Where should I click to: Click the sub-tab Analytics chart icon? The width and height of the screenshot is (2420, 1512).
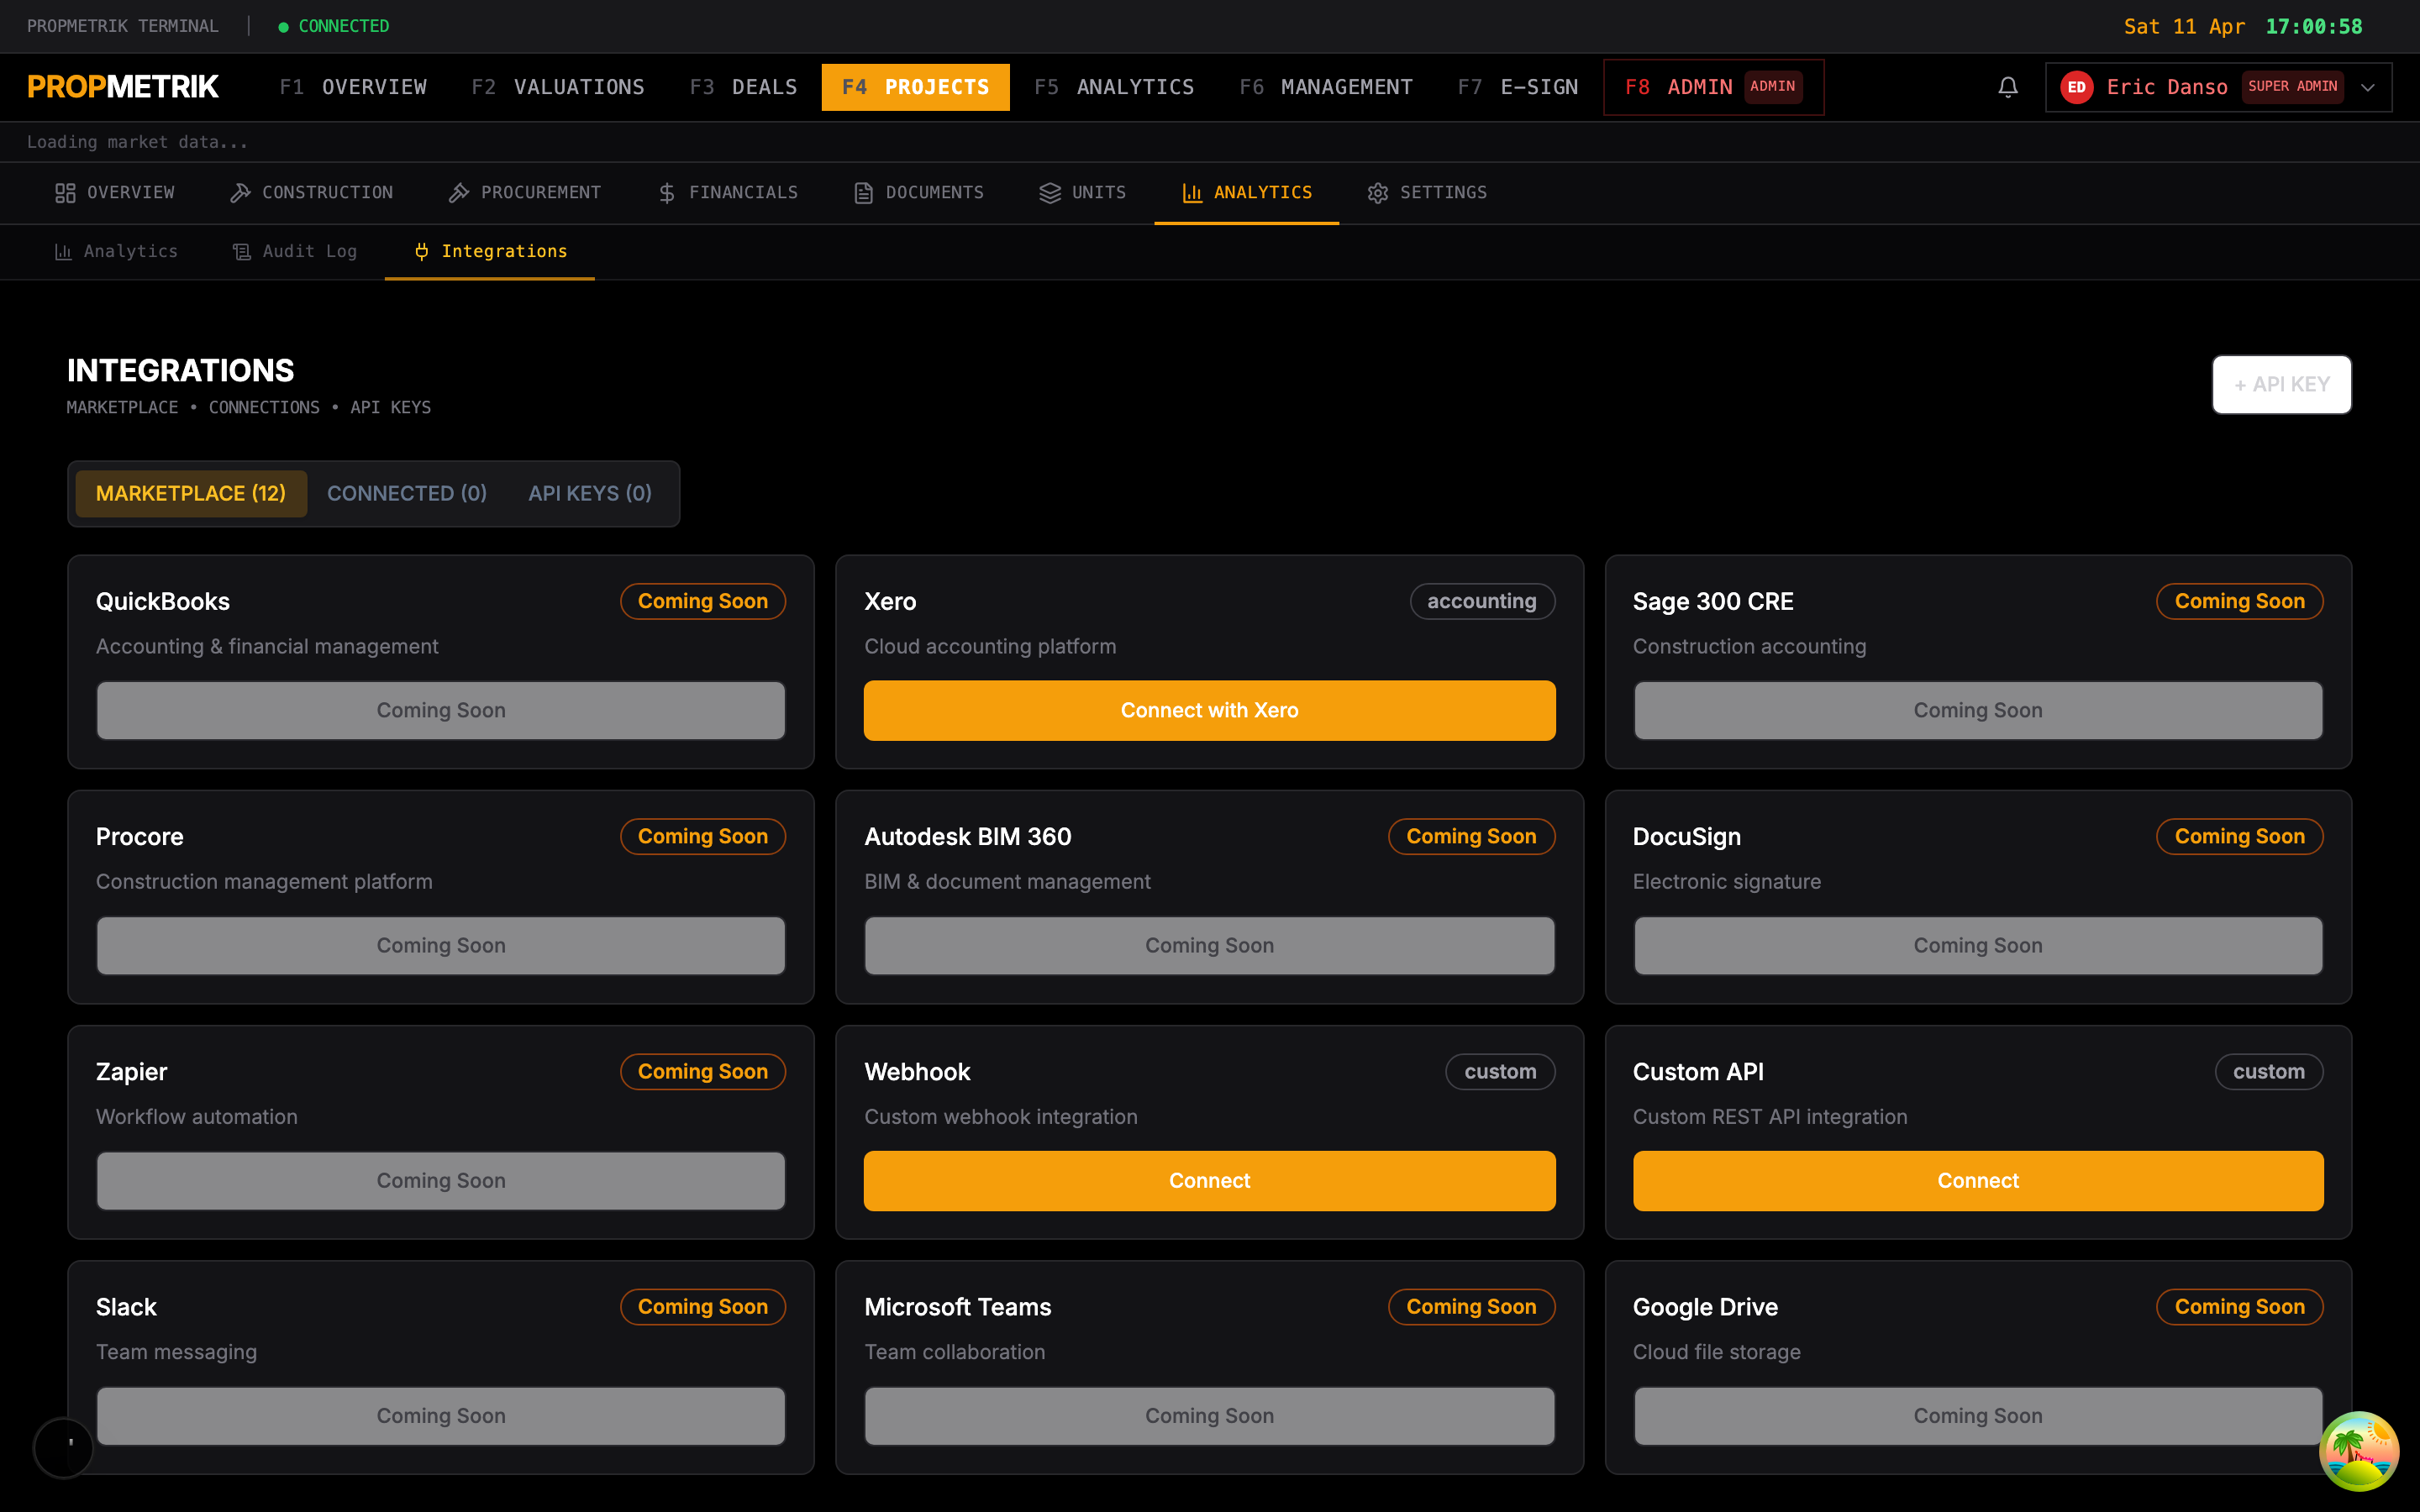point(63,252)
